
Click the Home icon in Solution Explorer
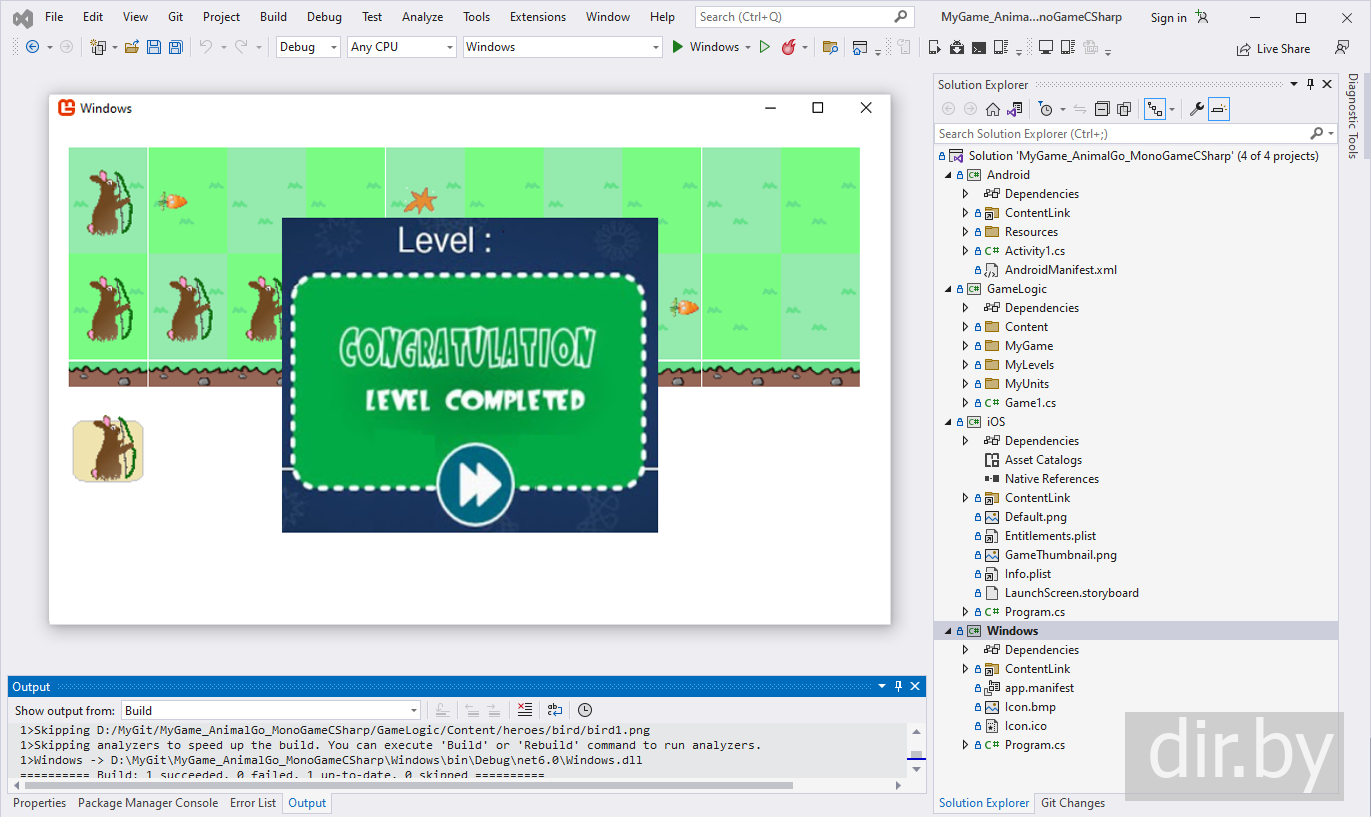pos(992,109)
